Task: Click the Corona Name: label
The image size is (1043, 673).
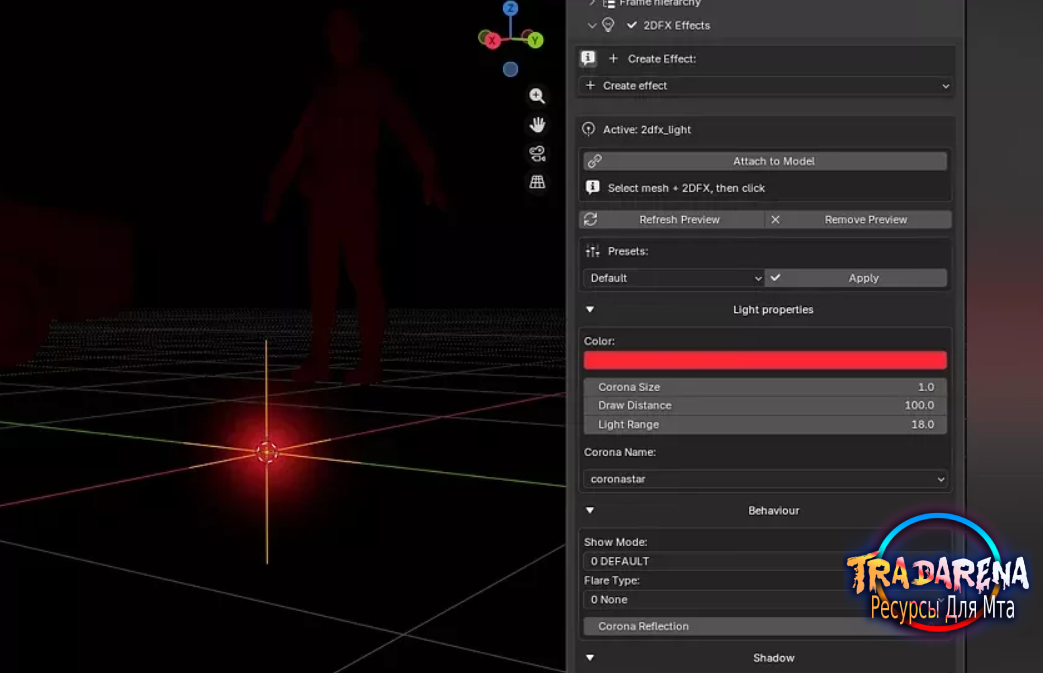Action: point(620,452)
